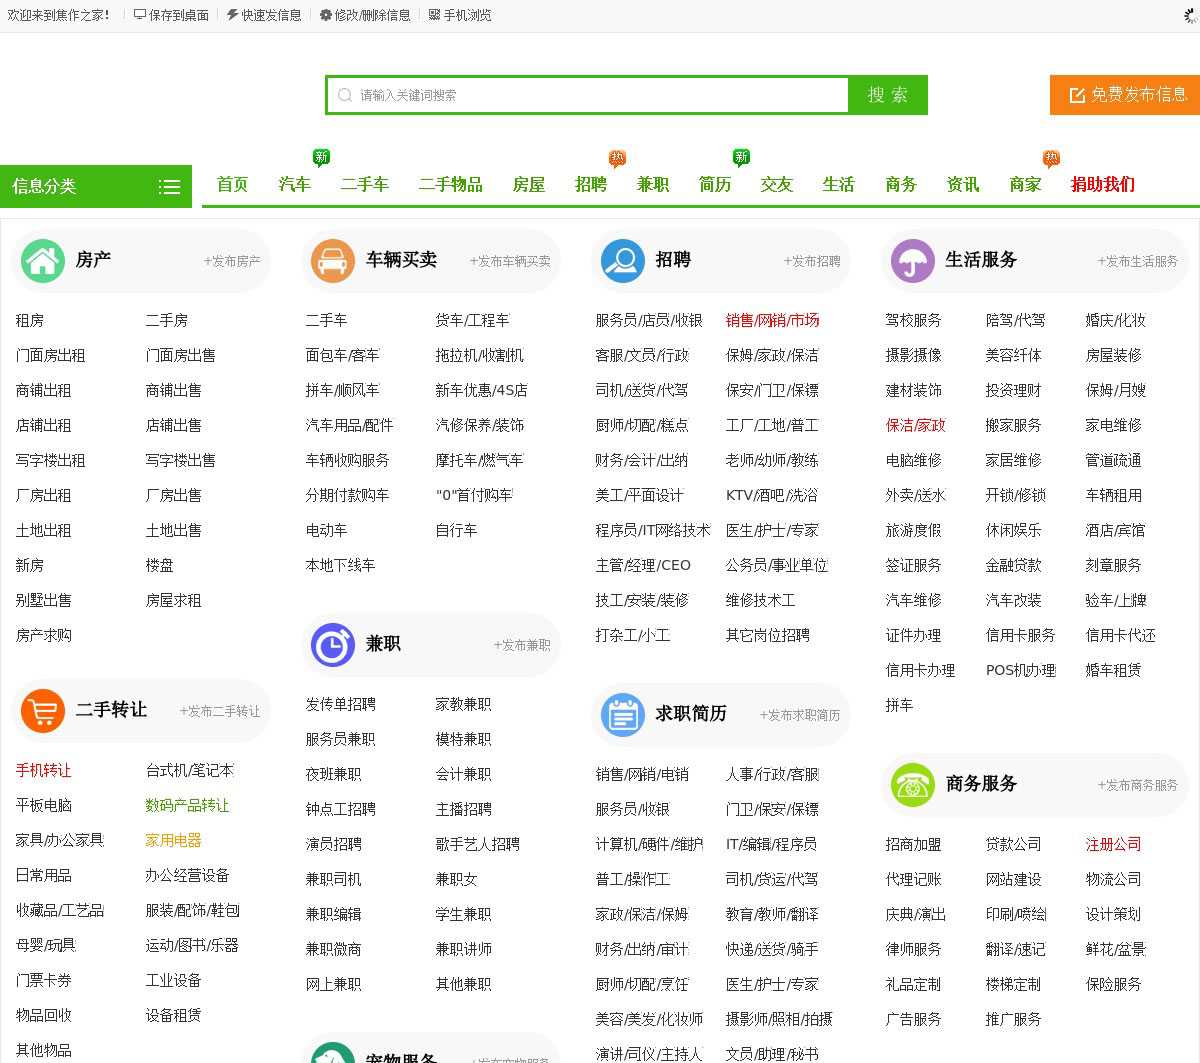Click the +发布房产 post link
The image size is (1200, 1063).
[232, 261]
